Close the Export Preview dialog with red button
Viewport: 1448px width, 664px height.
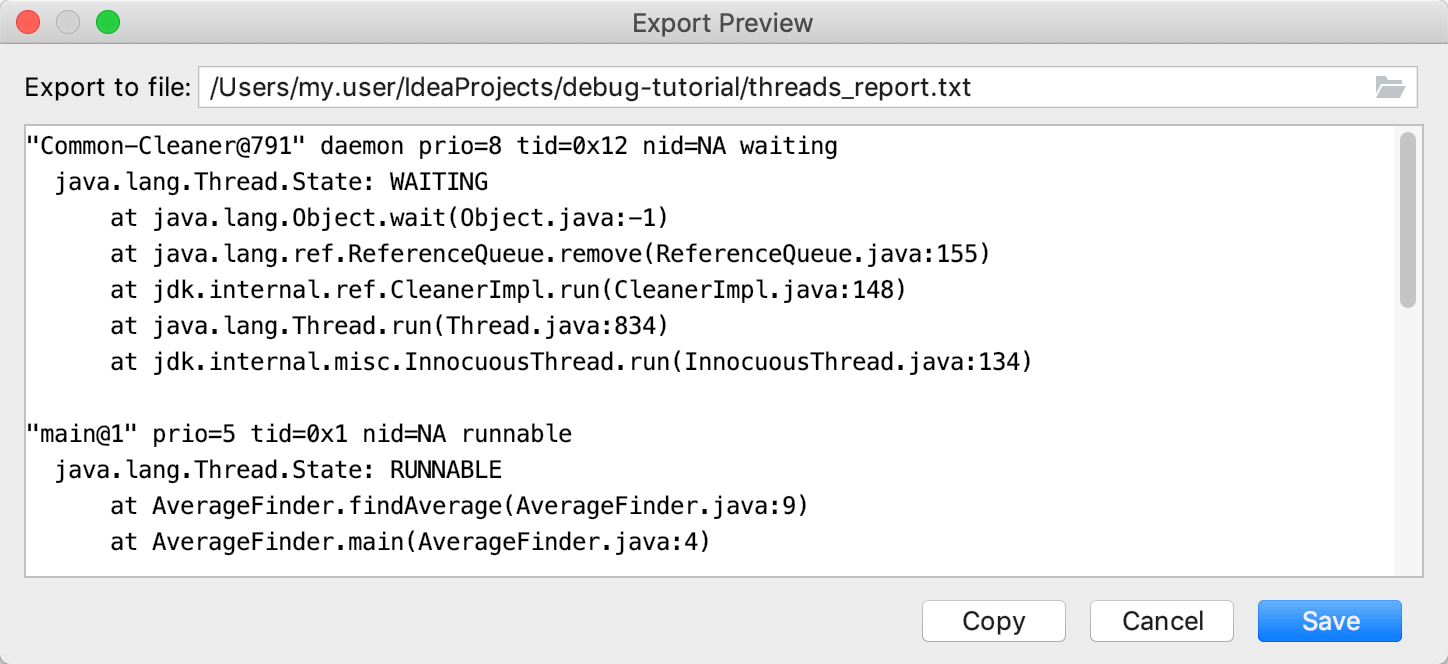coord(29,22)
